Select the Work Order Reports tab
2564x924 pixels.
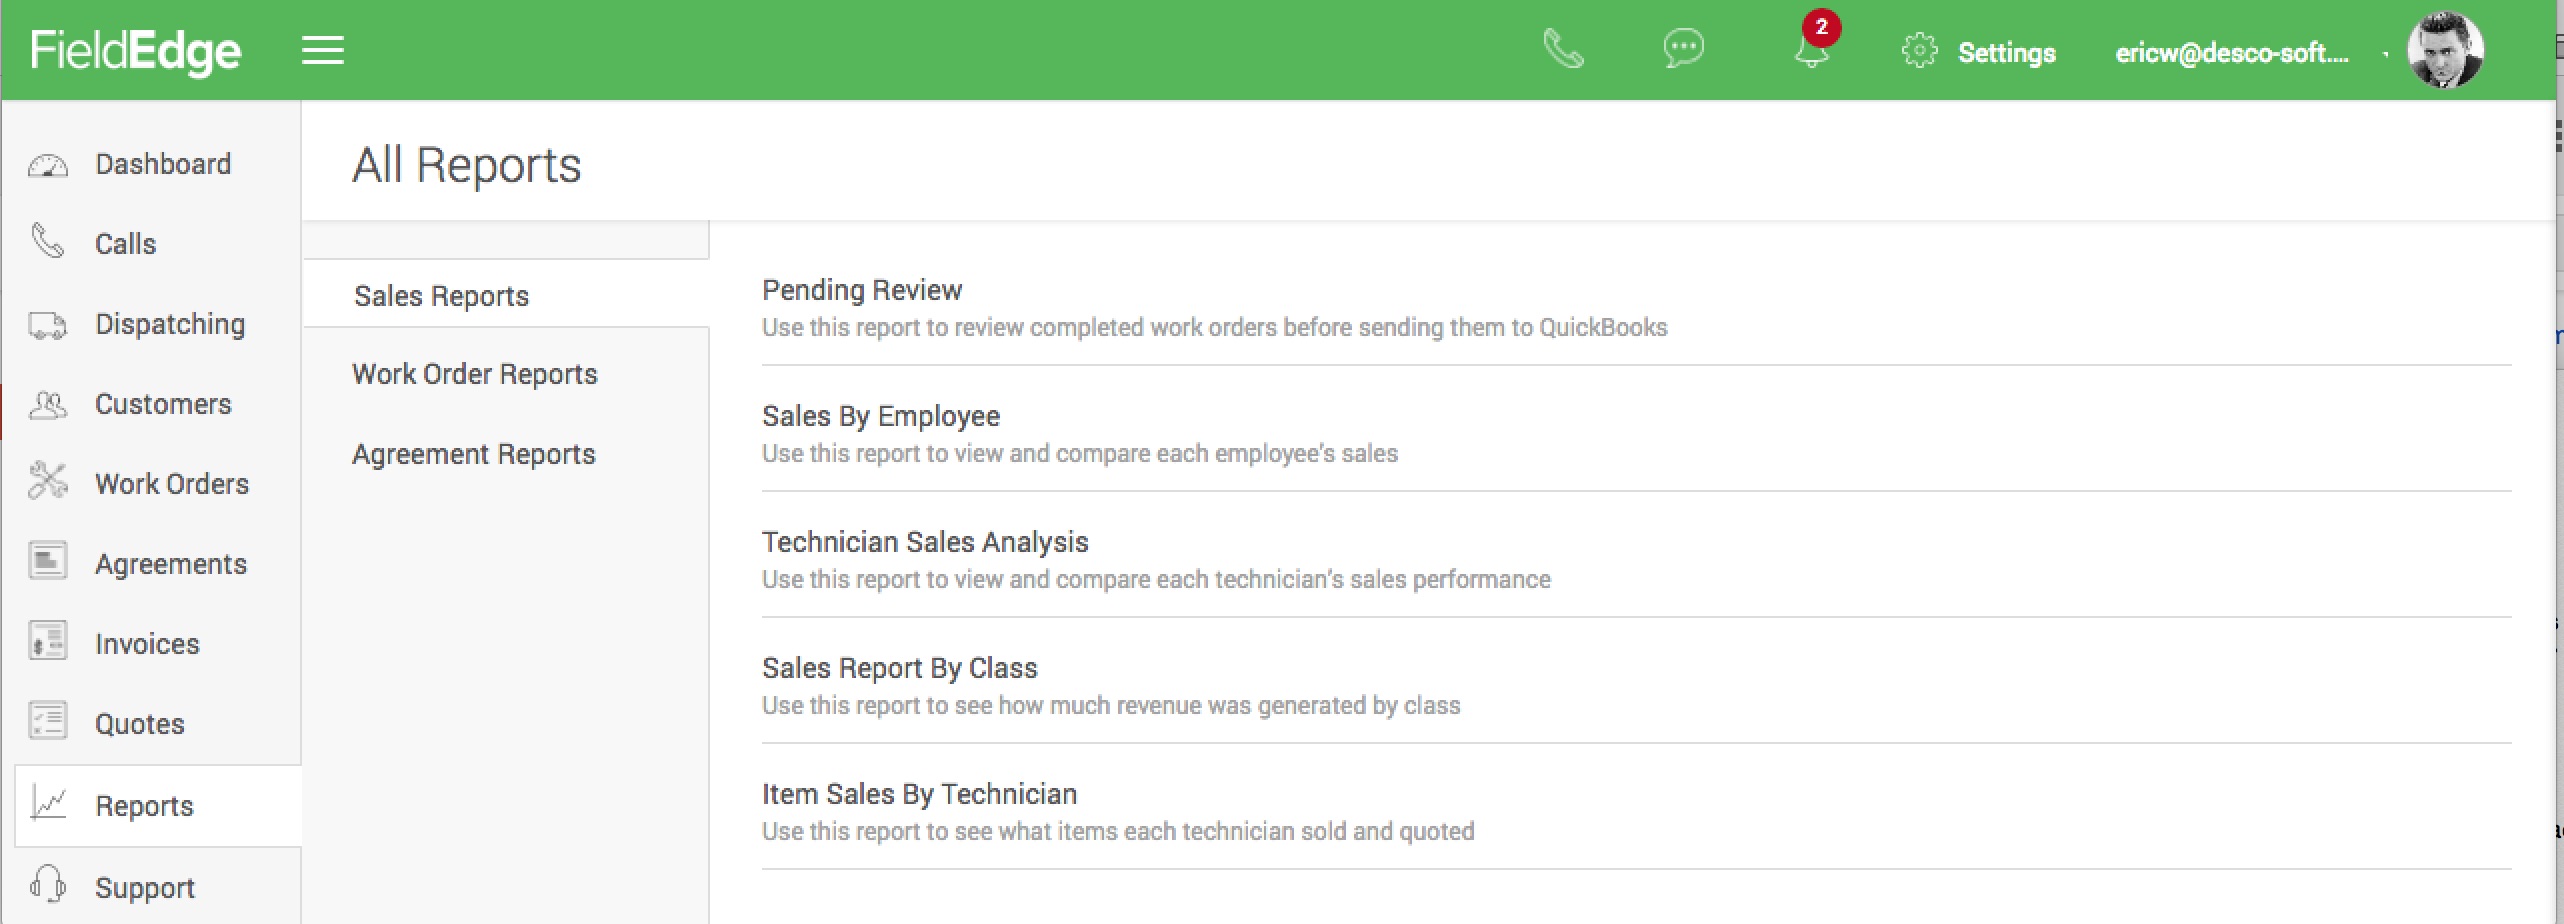tap(474, 374)
